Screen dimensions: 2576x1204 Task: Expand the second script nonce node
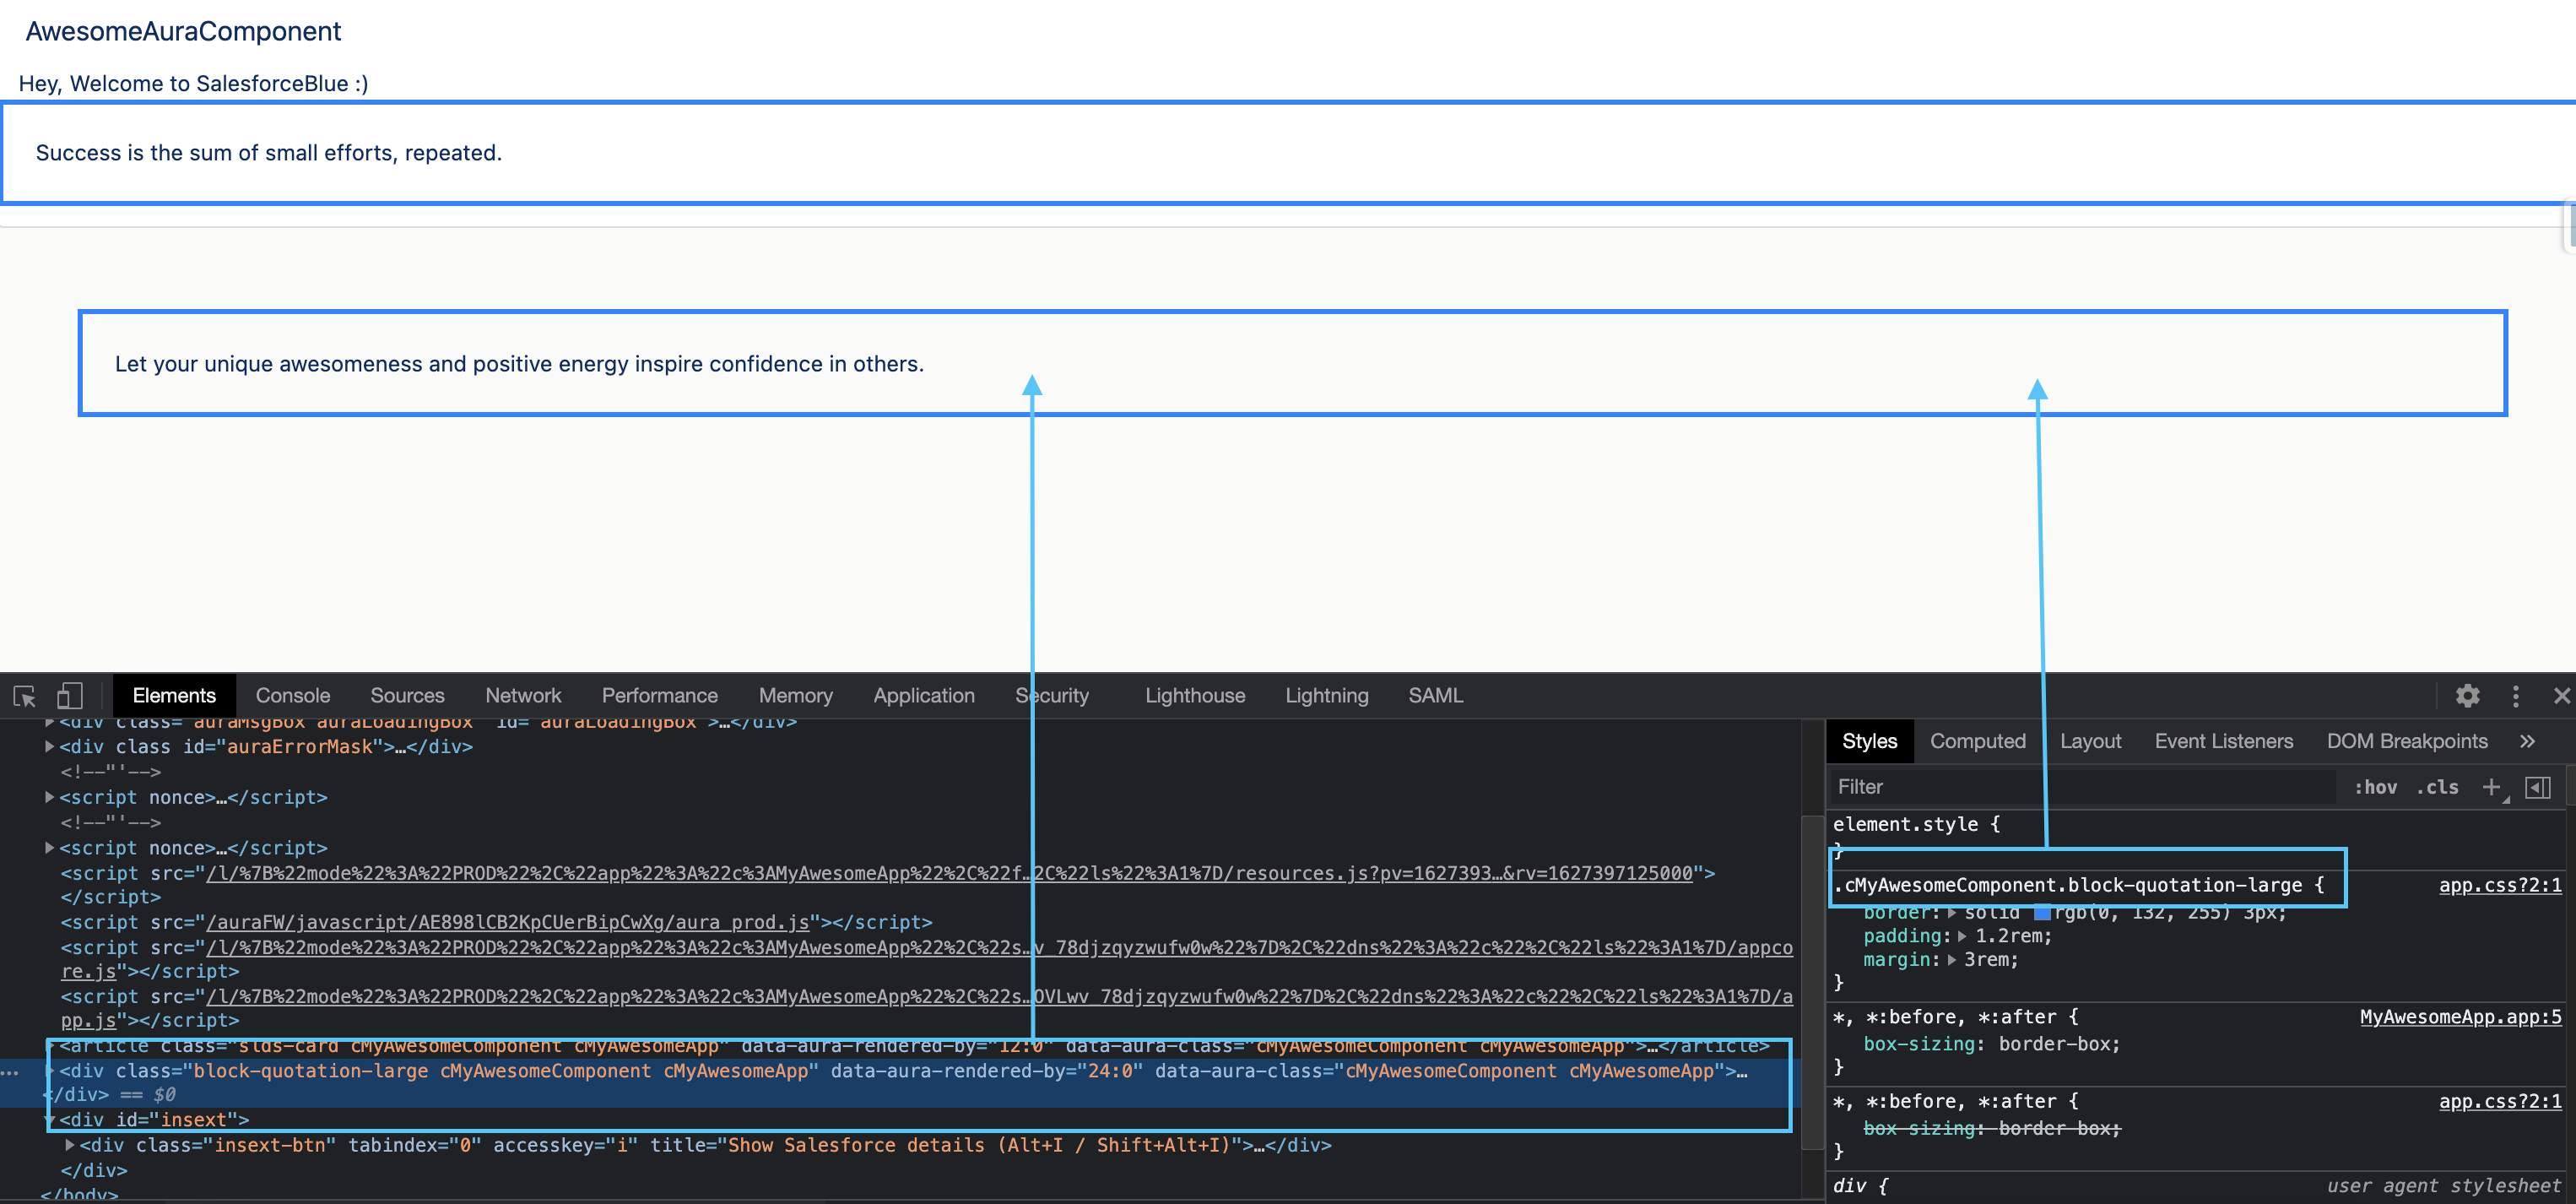pyautogui.click(x=49, y=848)
